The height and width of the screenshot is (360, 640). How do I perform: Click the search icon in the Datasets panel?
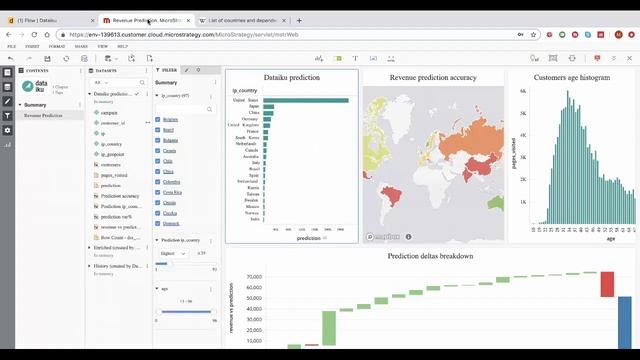[142, 82]
